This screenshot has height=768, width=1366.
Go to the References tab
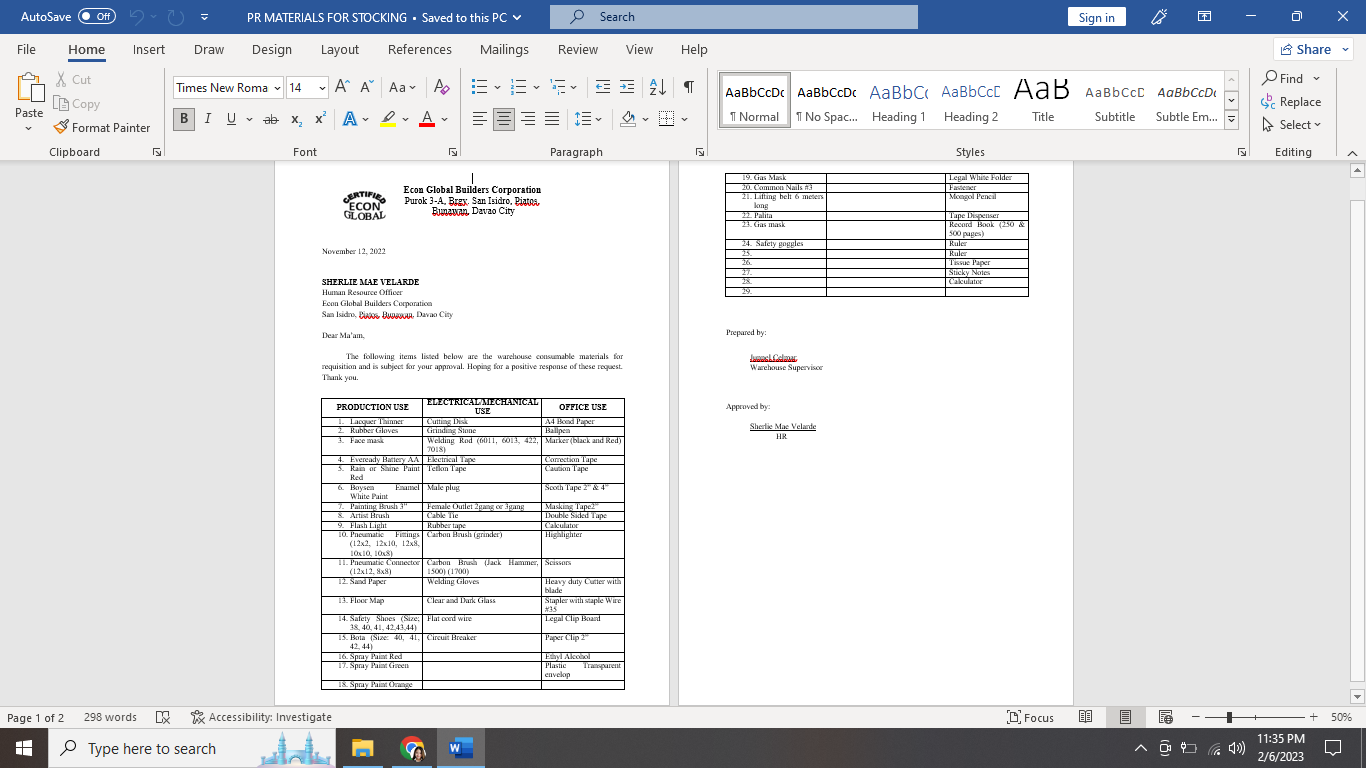coord(420,49)
